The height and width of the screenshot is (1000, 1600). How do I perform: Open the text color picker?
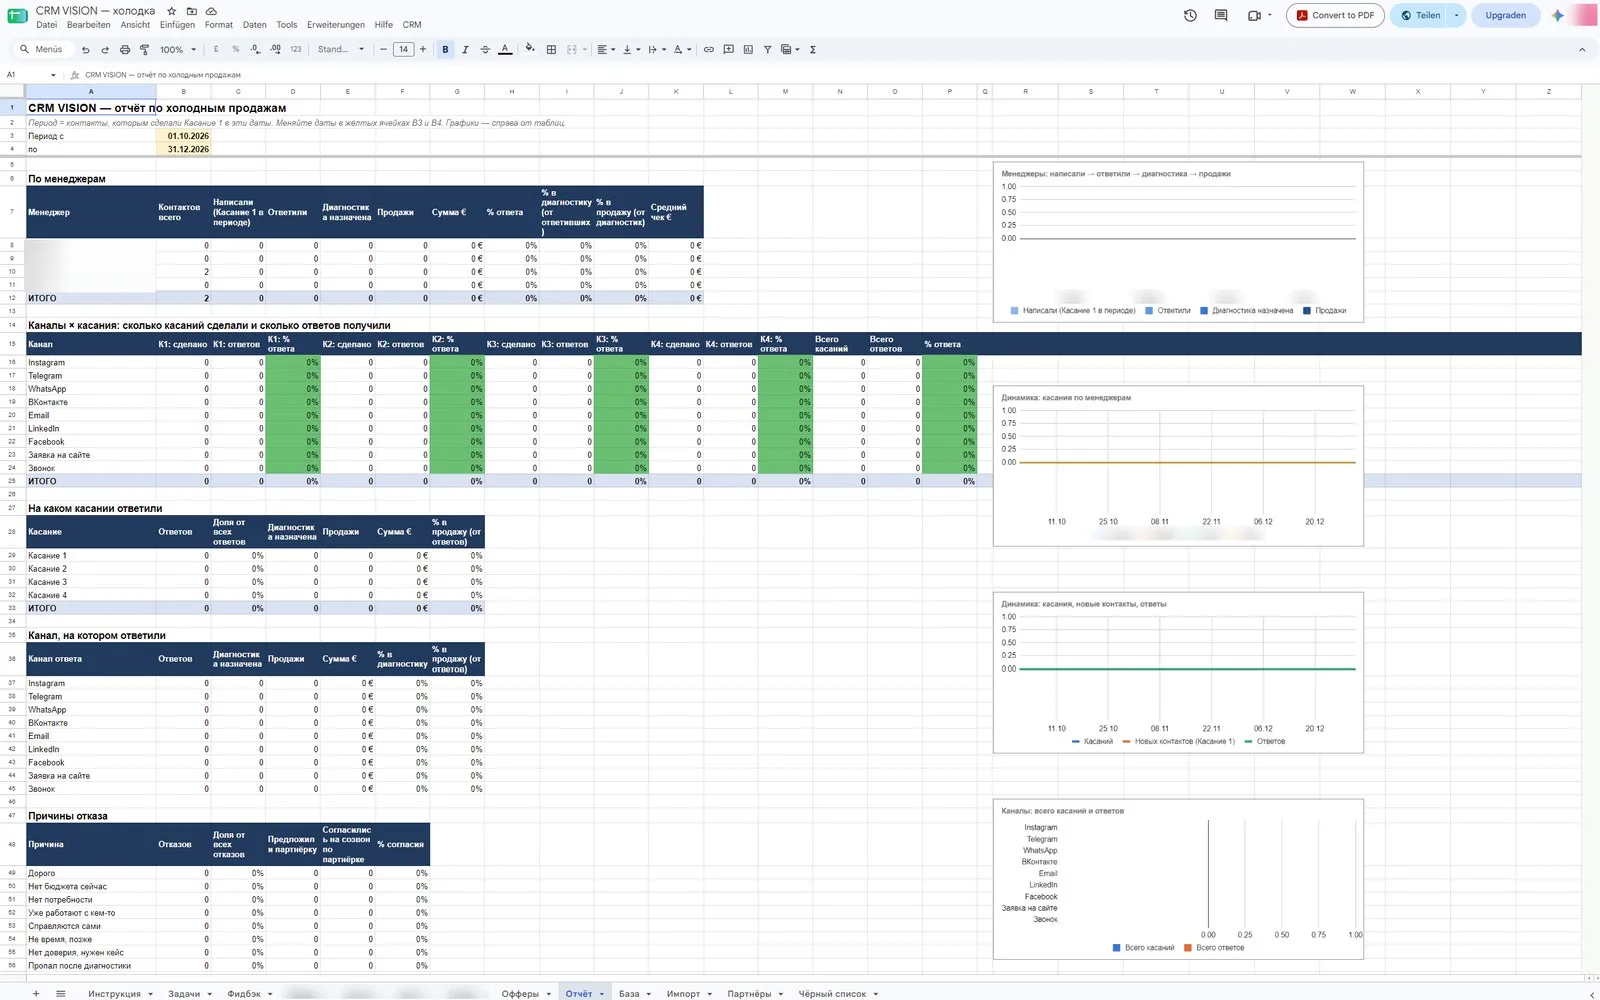[505, 49]
